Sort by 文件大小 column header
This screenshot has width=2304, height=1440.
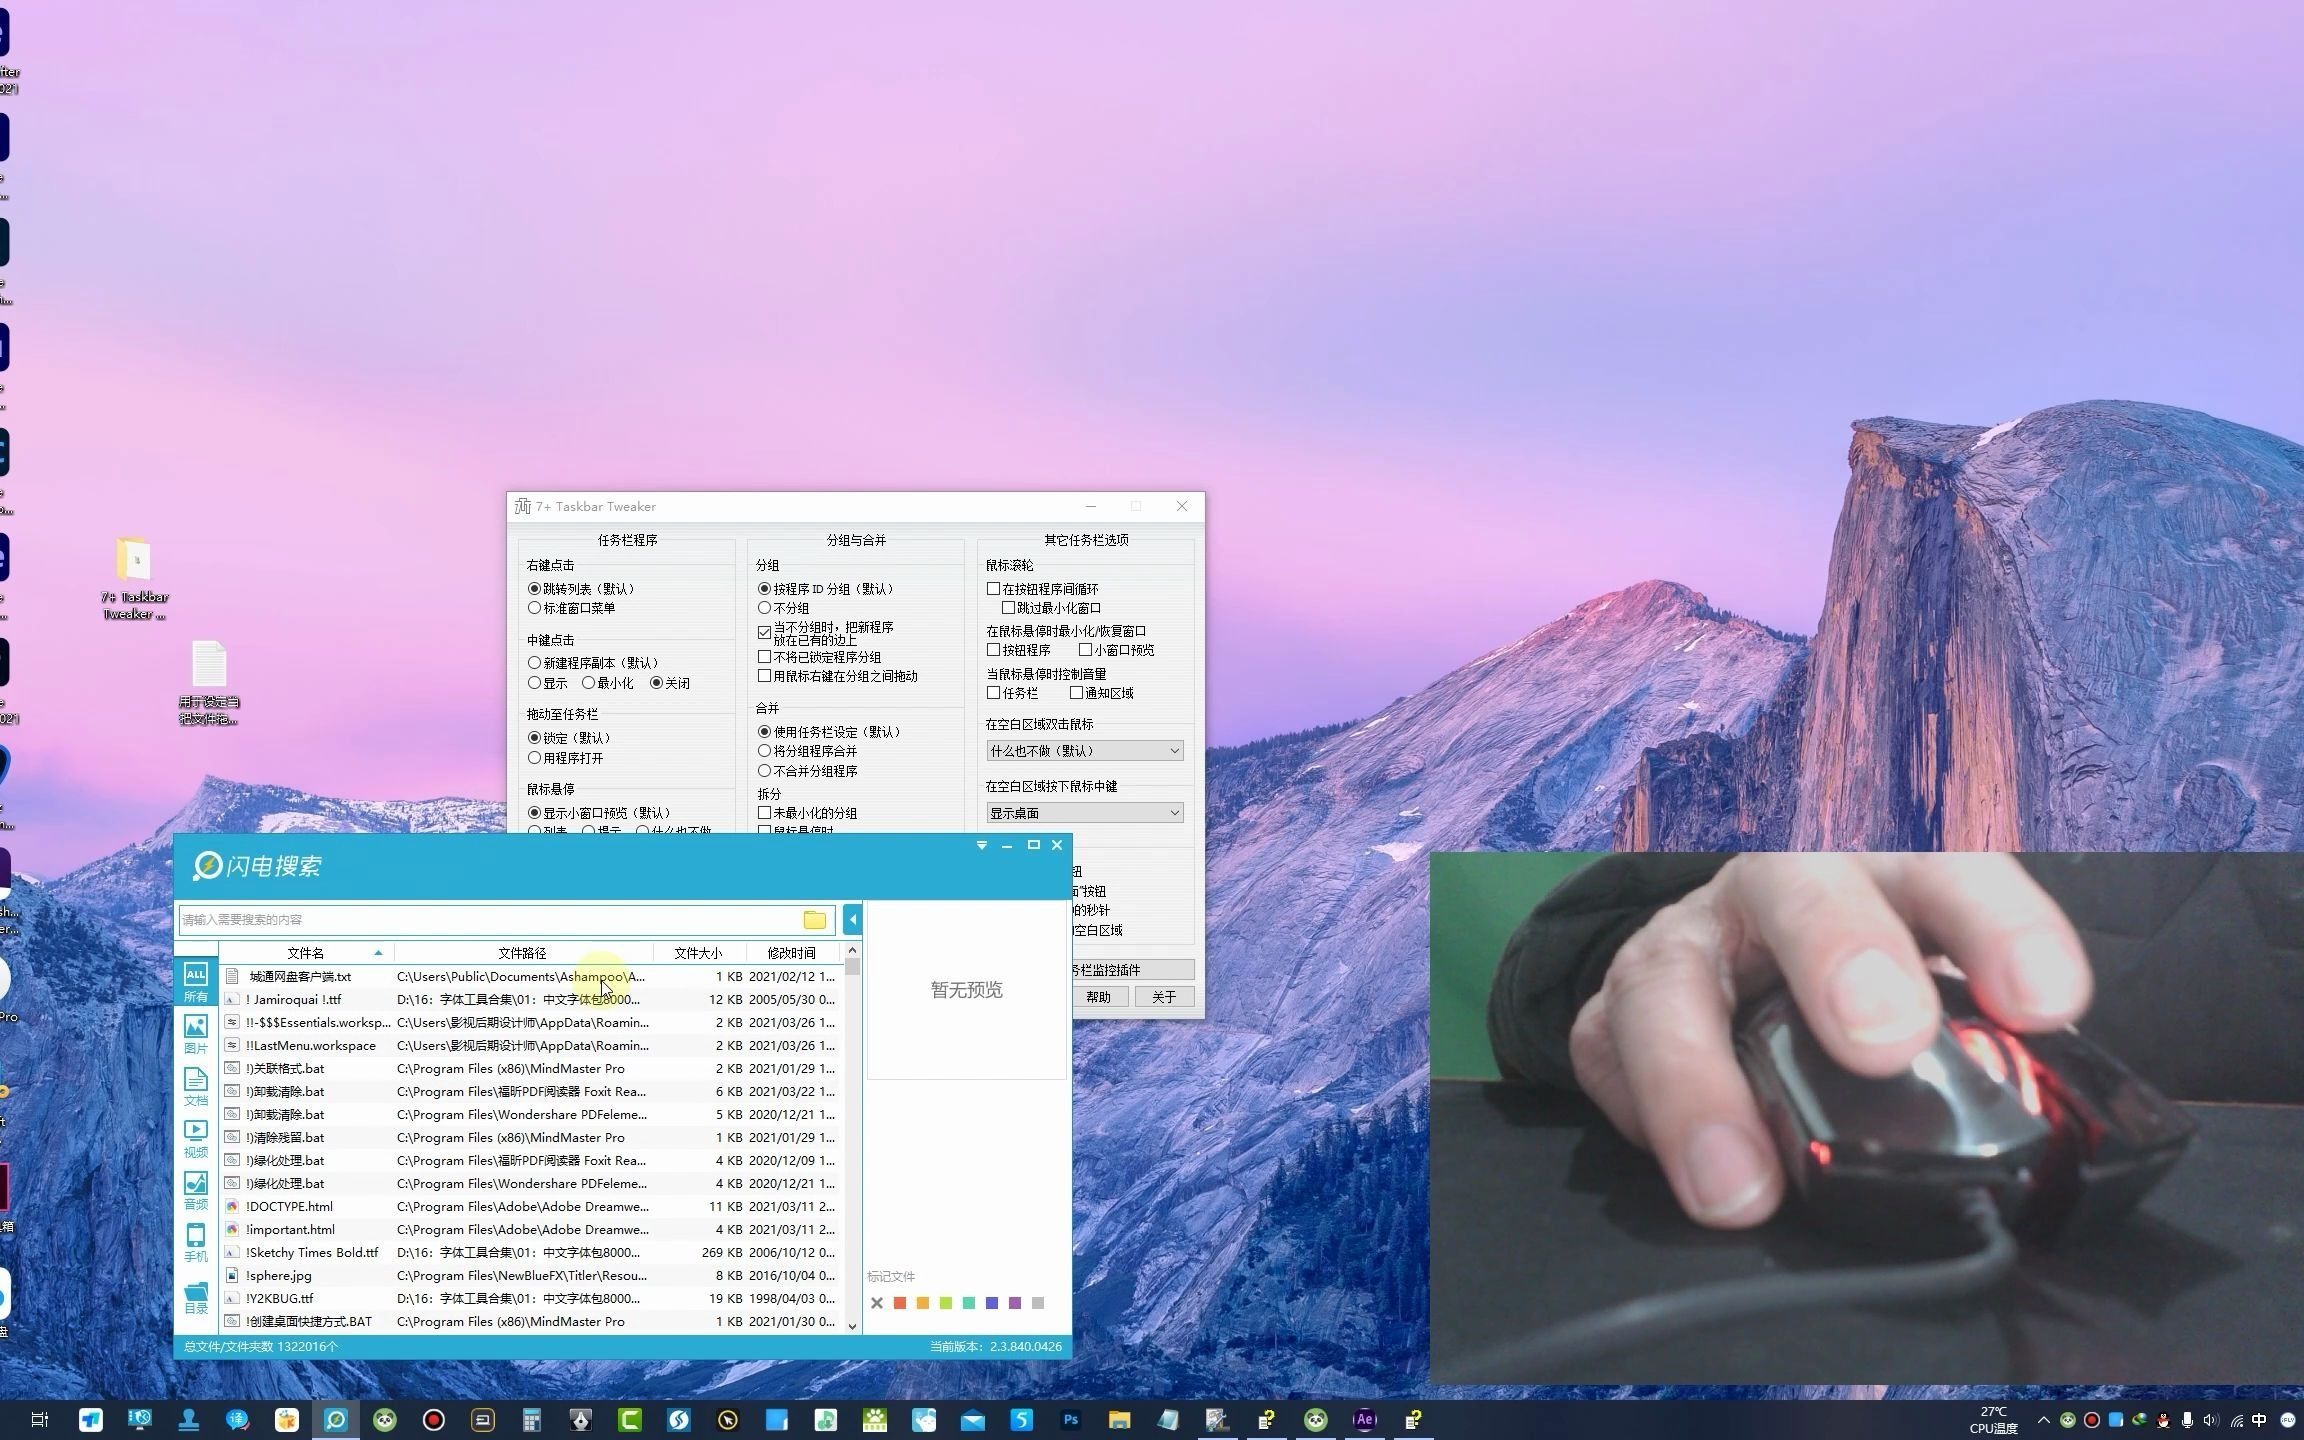(x=697, y=953)
